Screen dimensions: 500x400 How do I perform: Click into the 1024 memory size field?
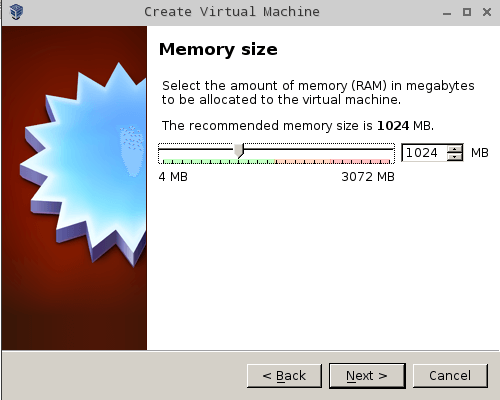click(x=424, y=153)
